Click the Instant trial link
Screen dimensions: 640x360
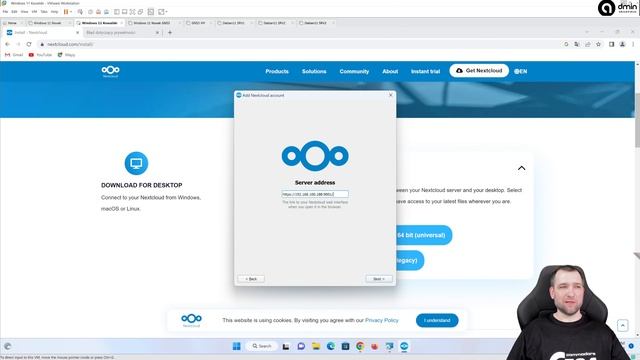(x=425, y=71)
